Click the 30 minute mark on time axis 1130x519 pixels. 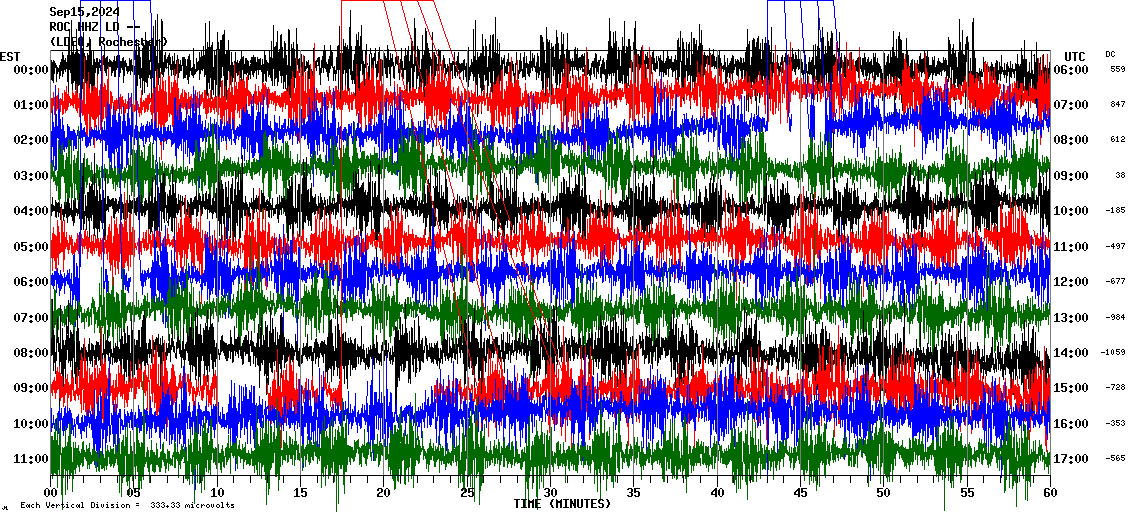click(550, 493)
